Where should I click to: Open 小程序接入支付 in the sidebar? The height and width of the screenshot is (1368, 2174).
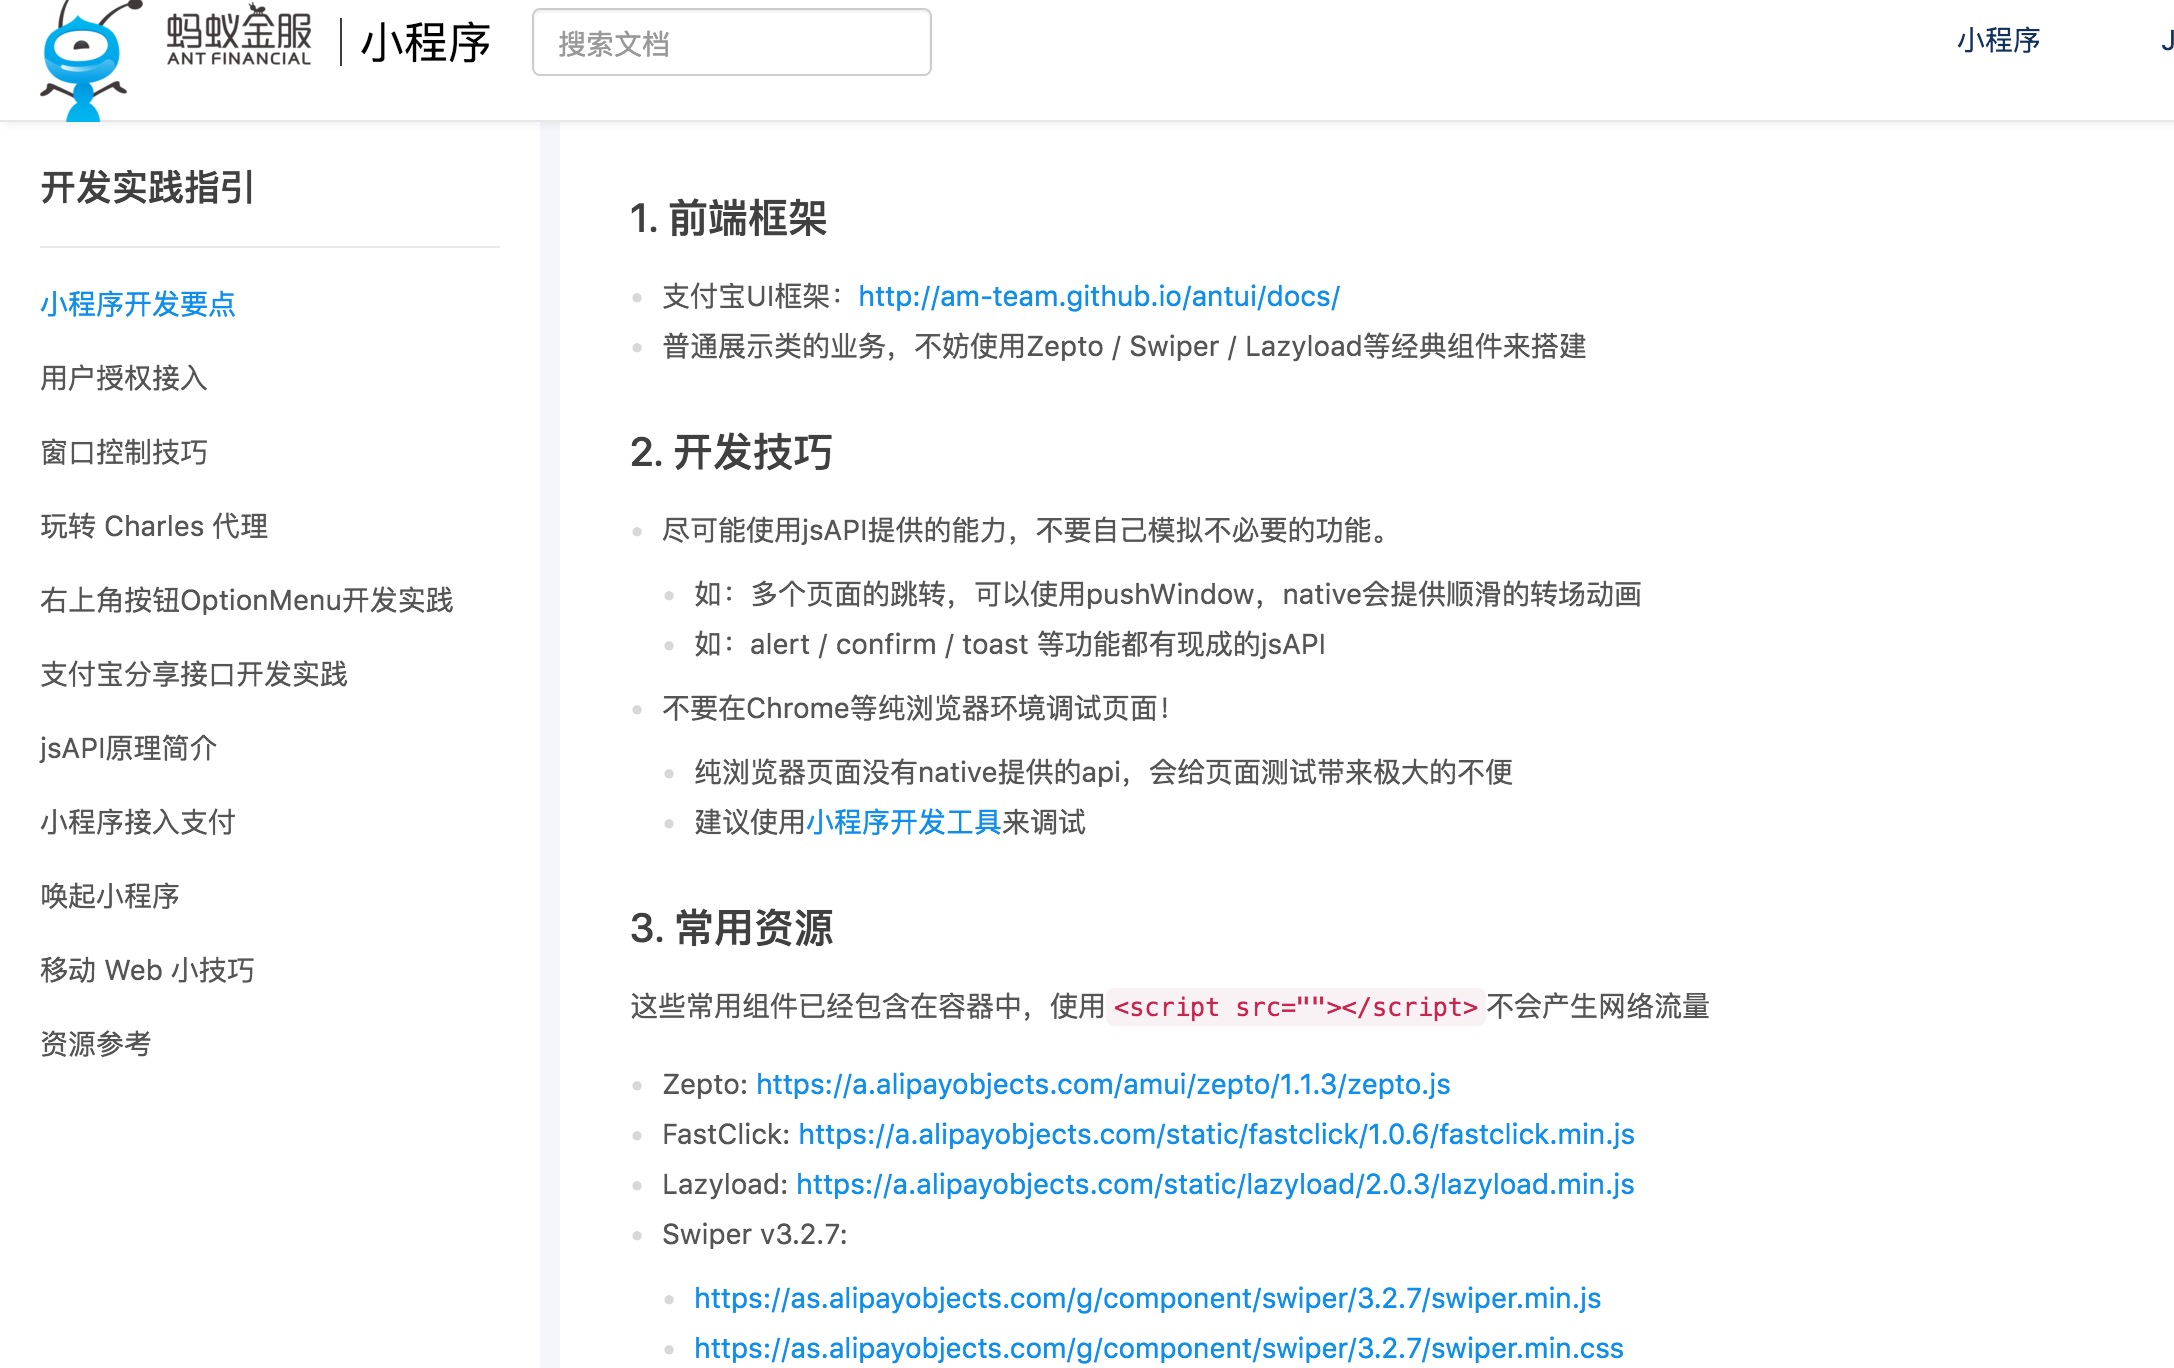(138, 822)
